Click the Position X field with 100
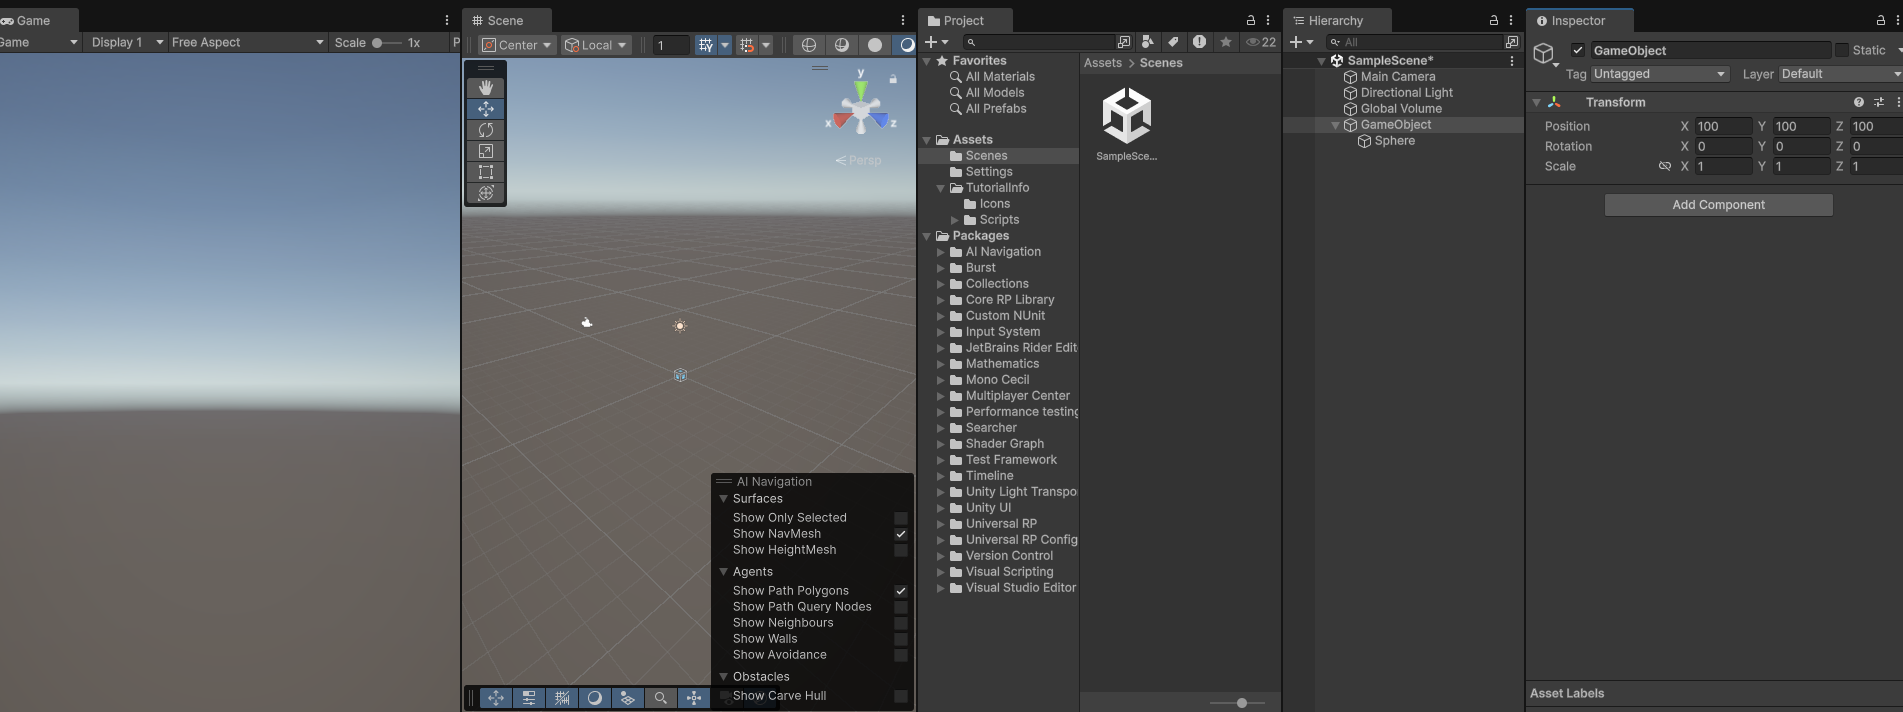The width and height of the screenshot is (1903, 712). pyautogui.click(x=1724, y=126)
